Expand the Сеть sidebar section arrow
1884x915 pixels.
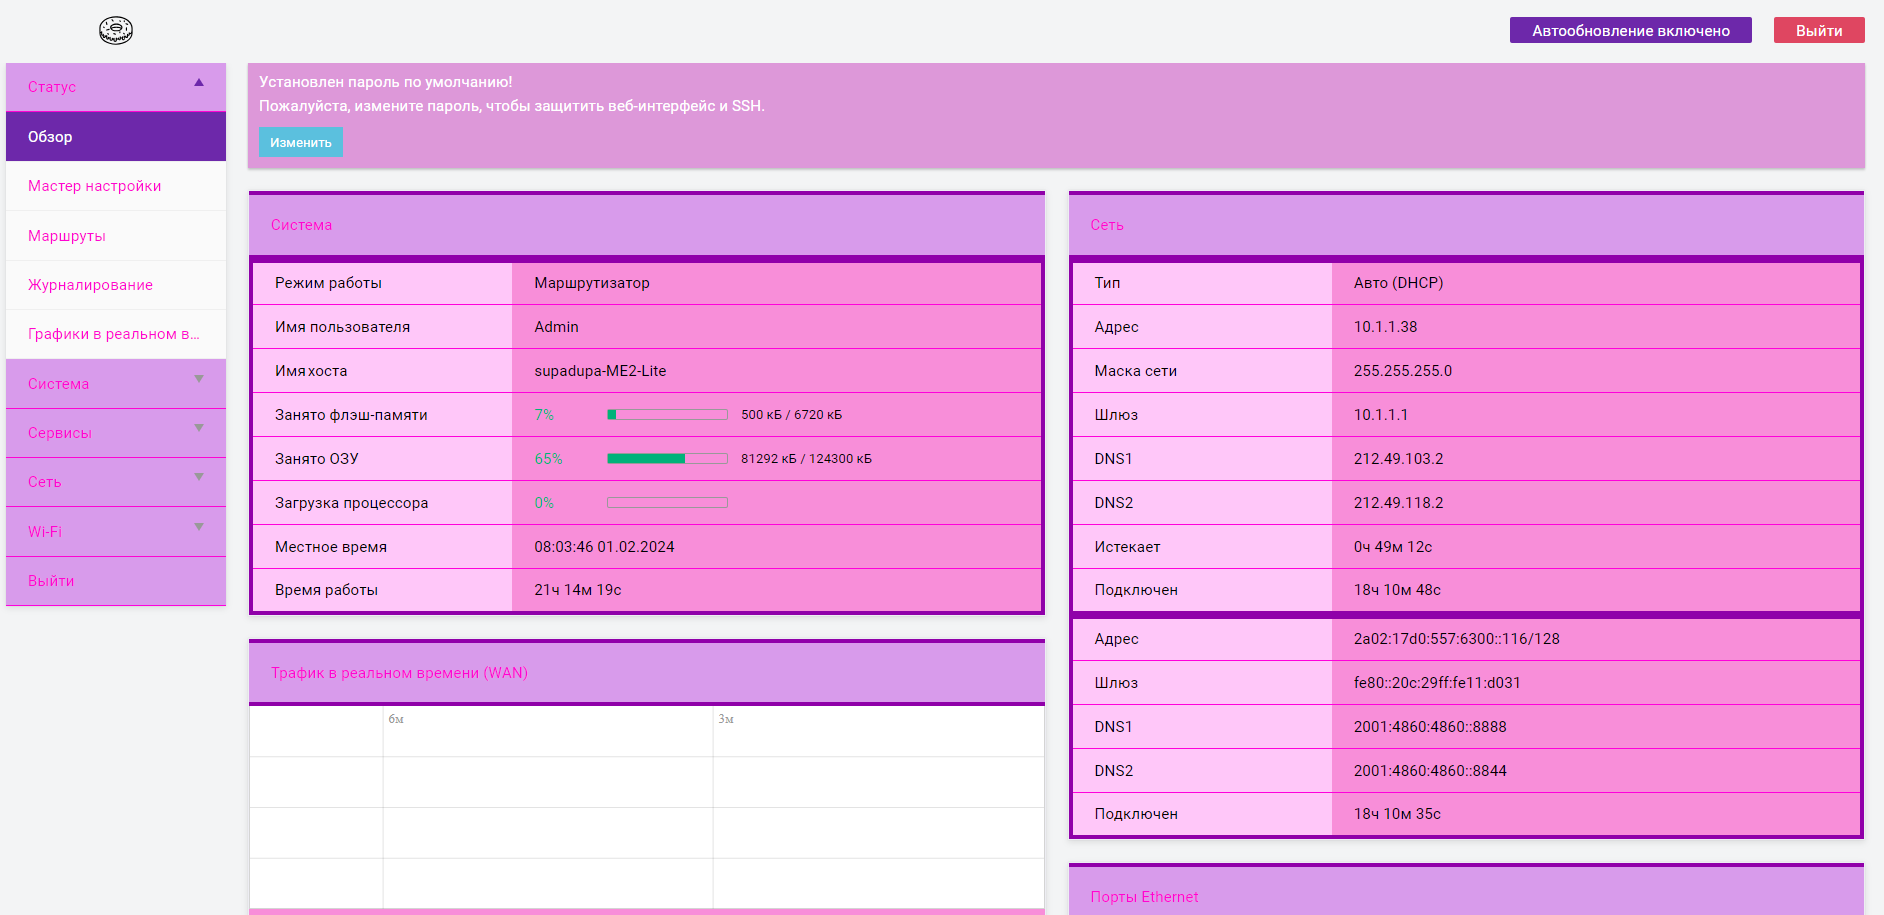199,477
